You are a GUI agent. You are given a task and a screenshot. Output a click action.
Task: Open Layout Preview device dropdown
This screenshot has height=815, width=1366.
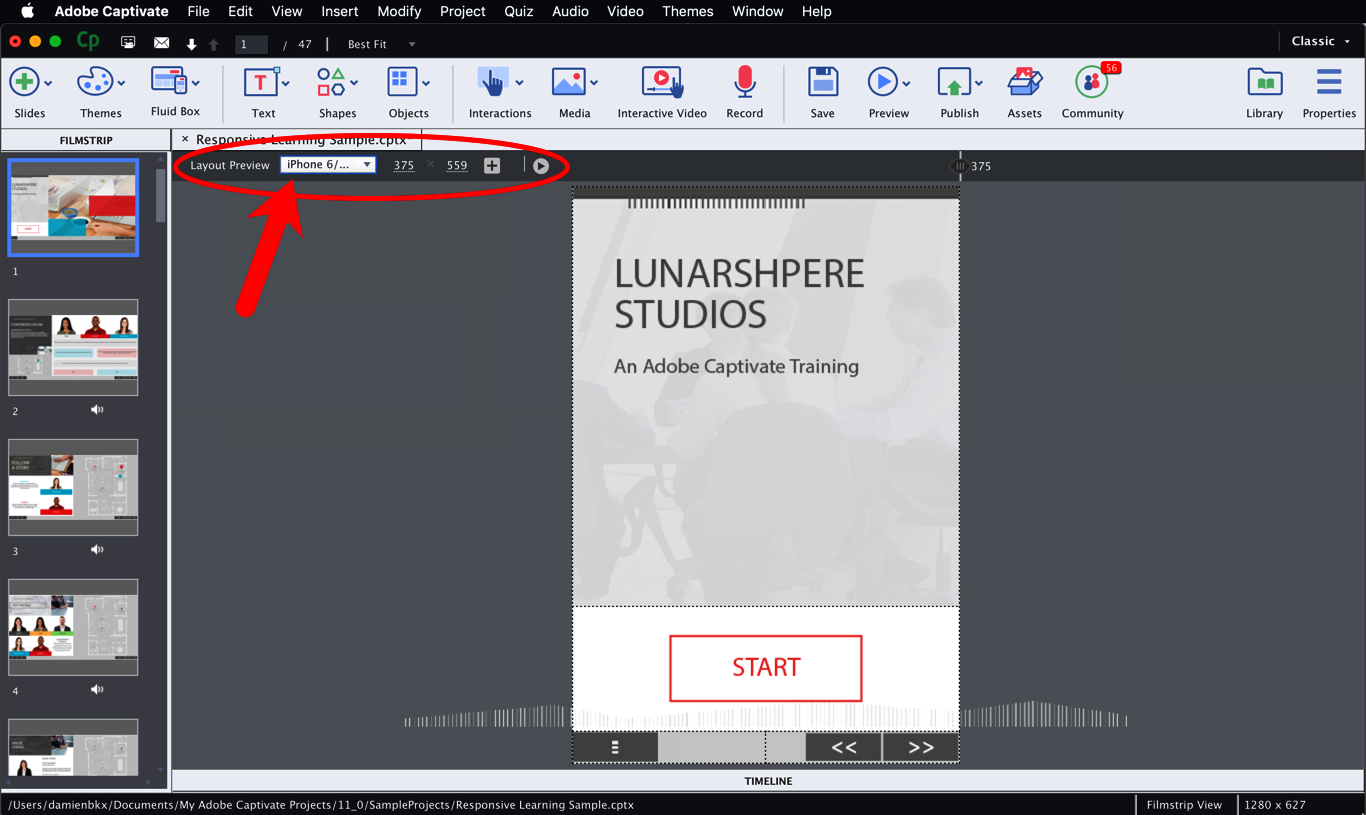pyautogui.click(x=328, y=165)
